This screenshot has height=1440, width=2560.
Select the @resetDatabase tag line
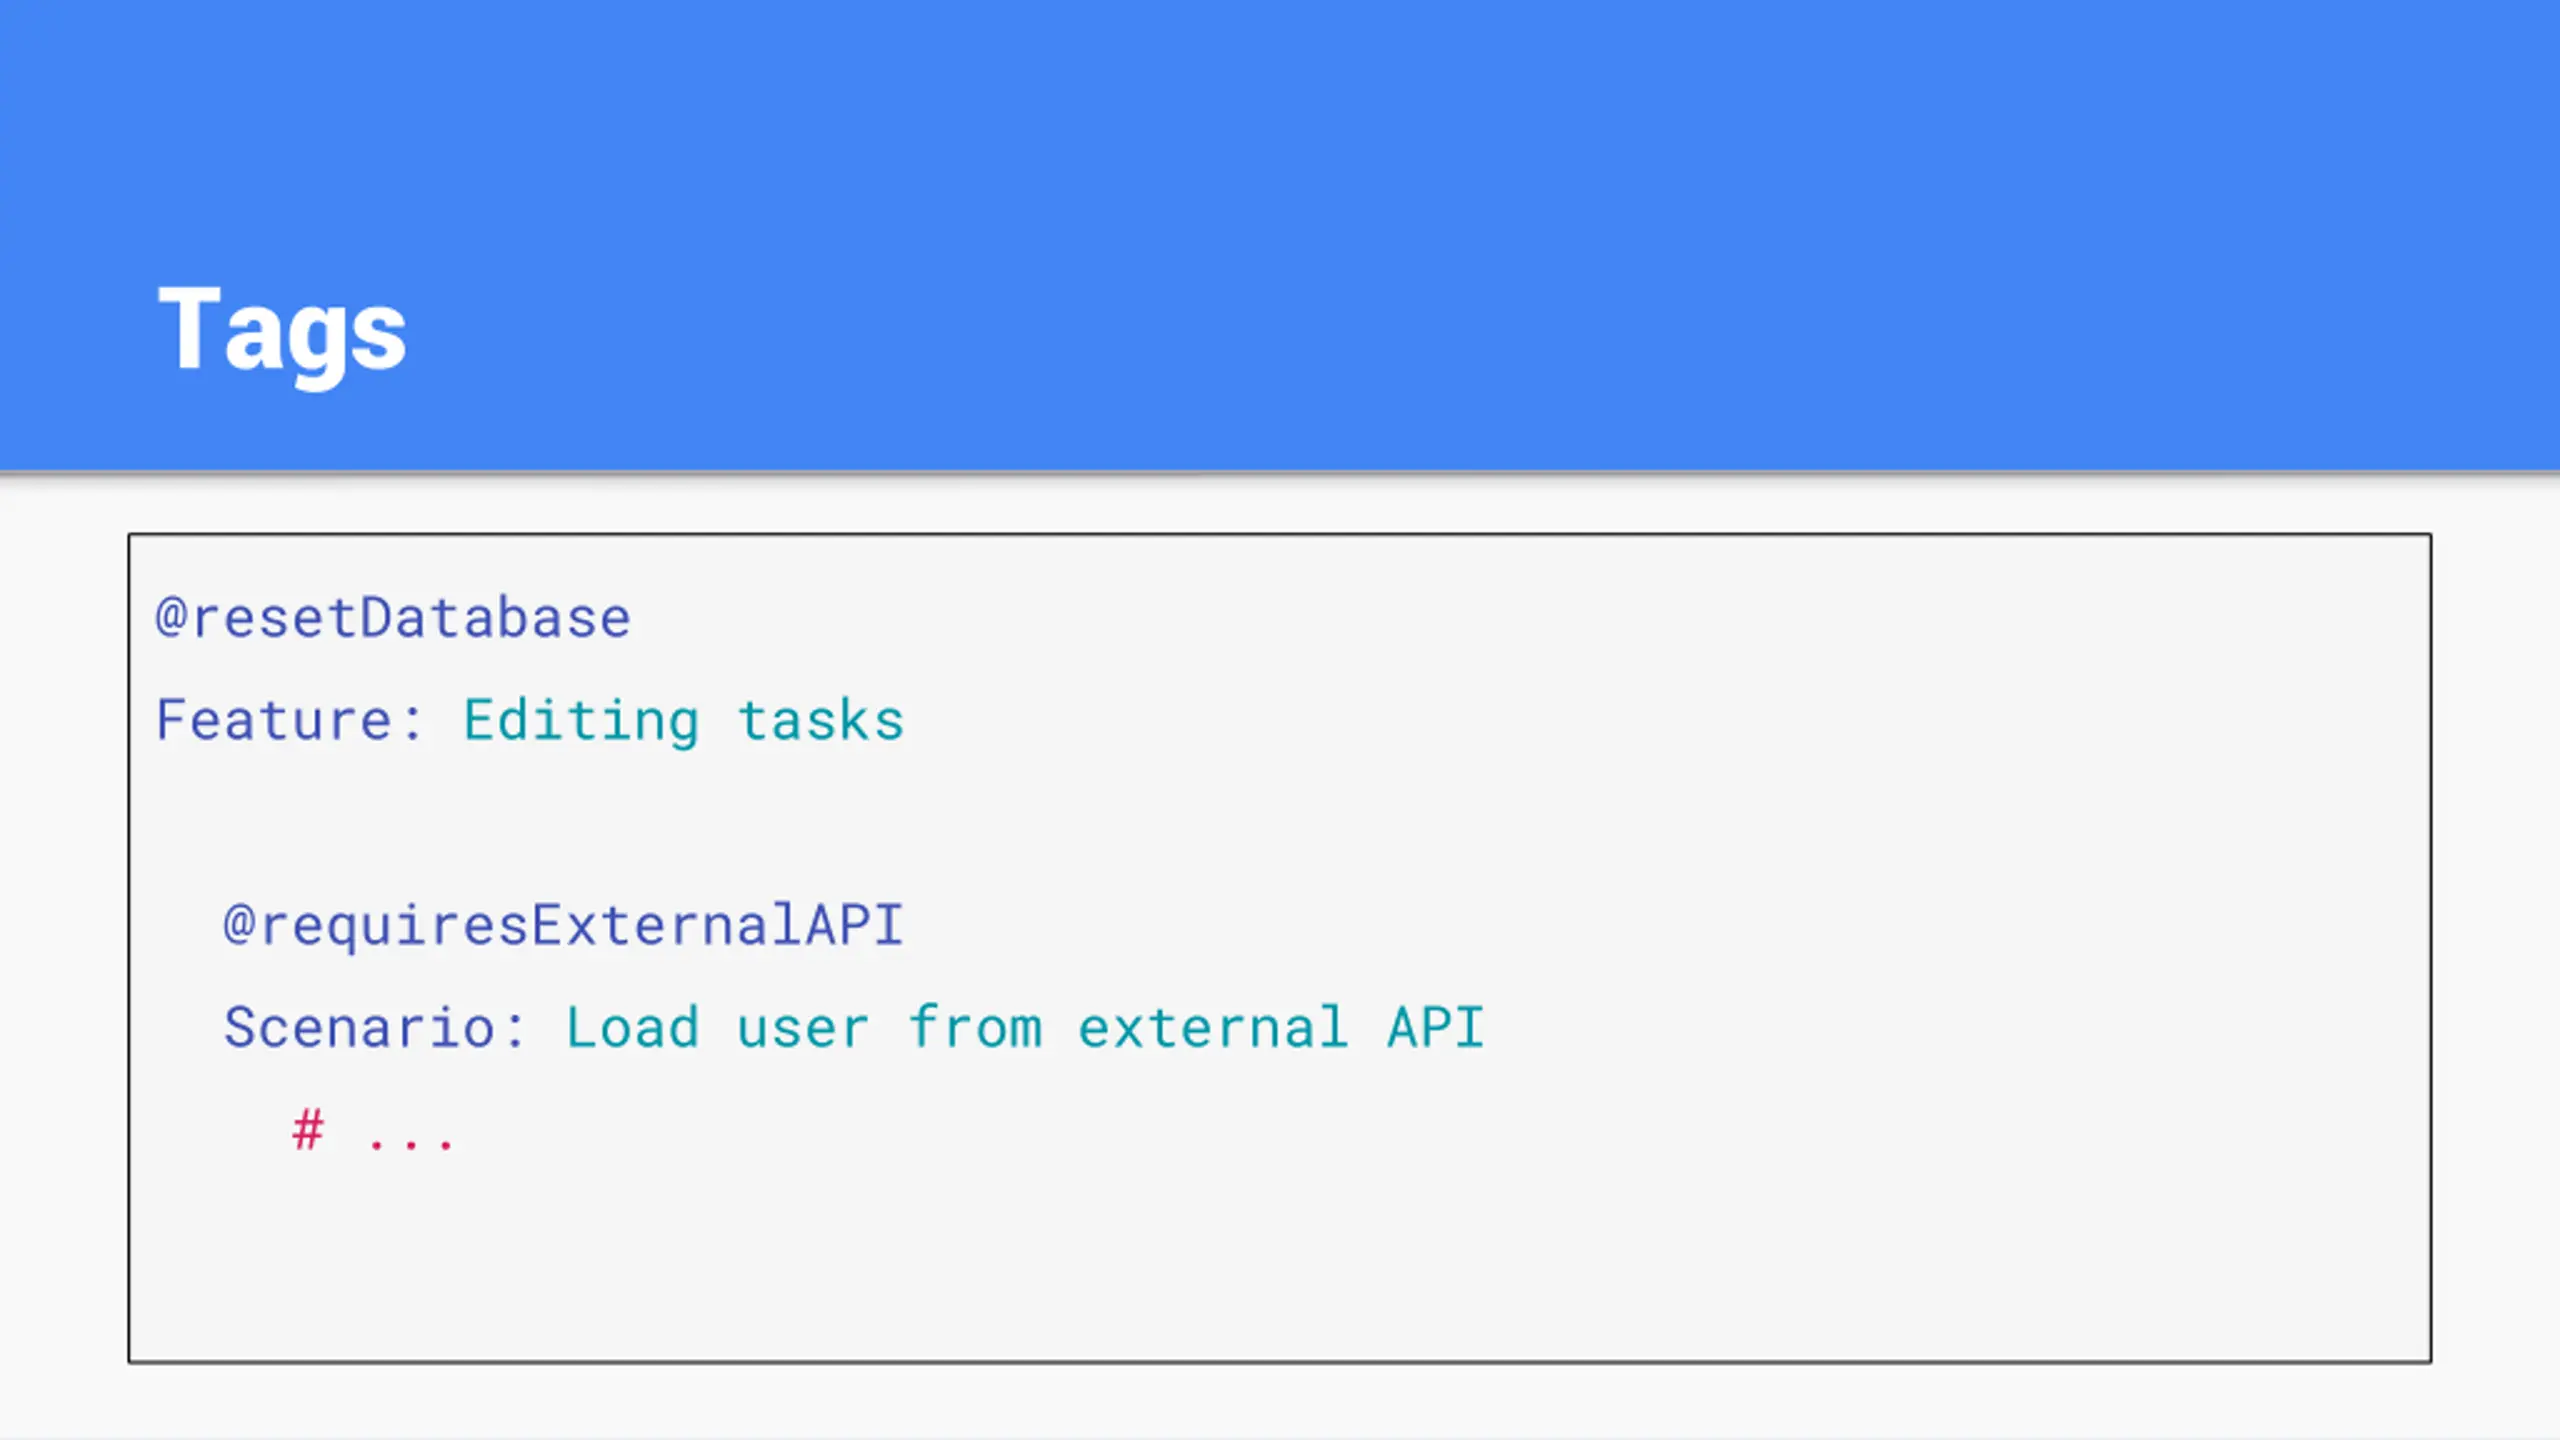point(393,618)
